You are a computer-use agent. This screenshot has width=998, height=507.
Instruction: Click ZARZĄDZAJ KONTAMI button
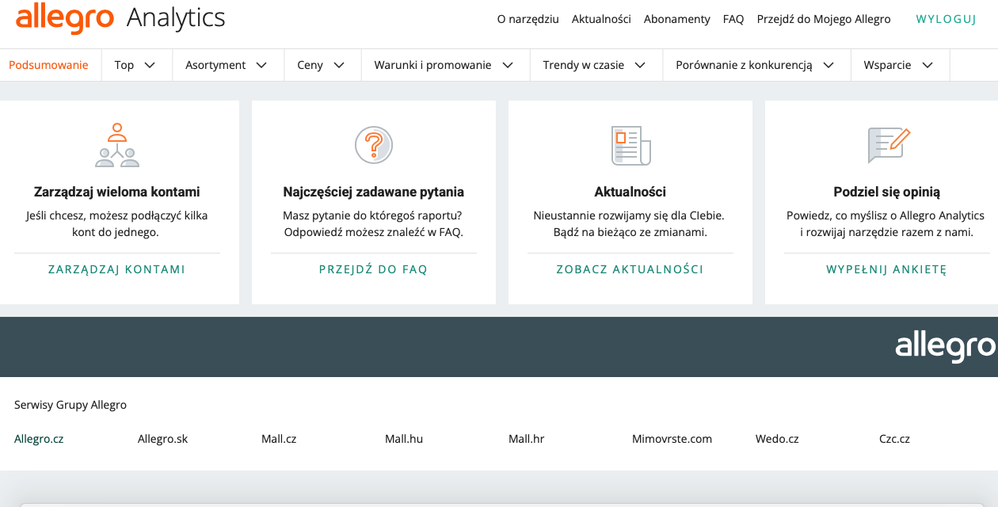[x=117, y=269]
